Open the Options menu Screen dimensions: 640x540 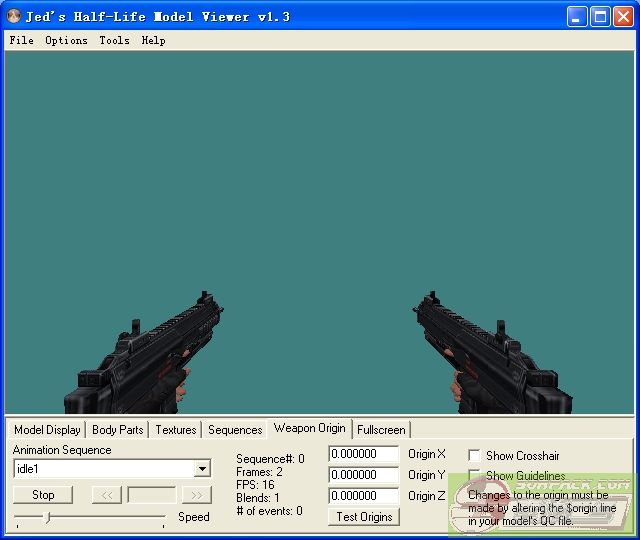[66, 41]
